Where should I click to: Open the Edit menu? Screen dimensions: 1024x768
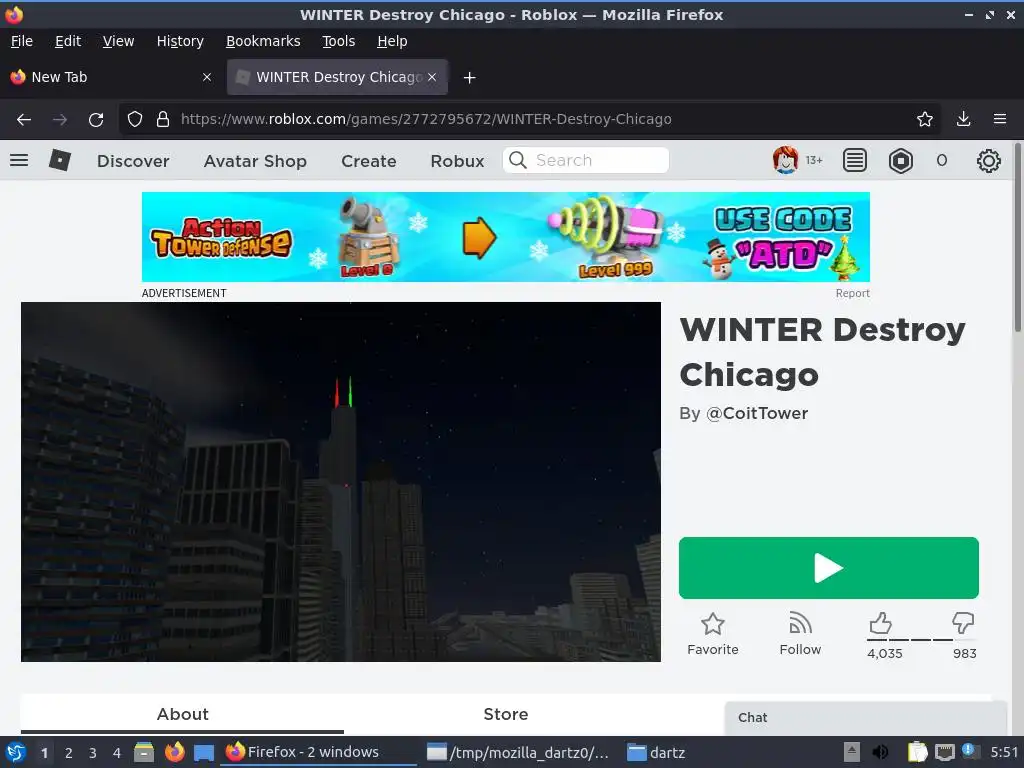68,41
